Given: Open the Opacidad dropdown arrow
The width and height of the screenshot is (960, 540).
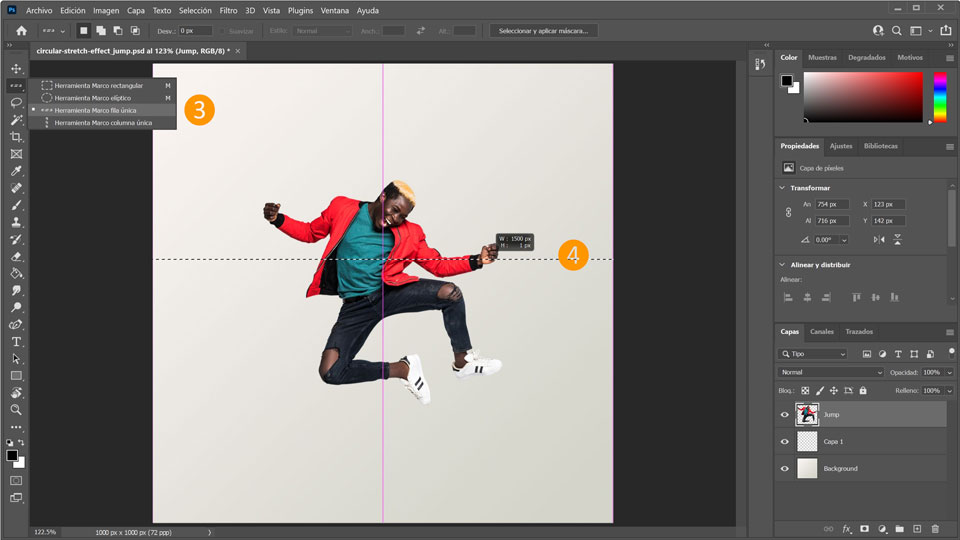Looking at the screenshot, I should click(x=948, y=372).
